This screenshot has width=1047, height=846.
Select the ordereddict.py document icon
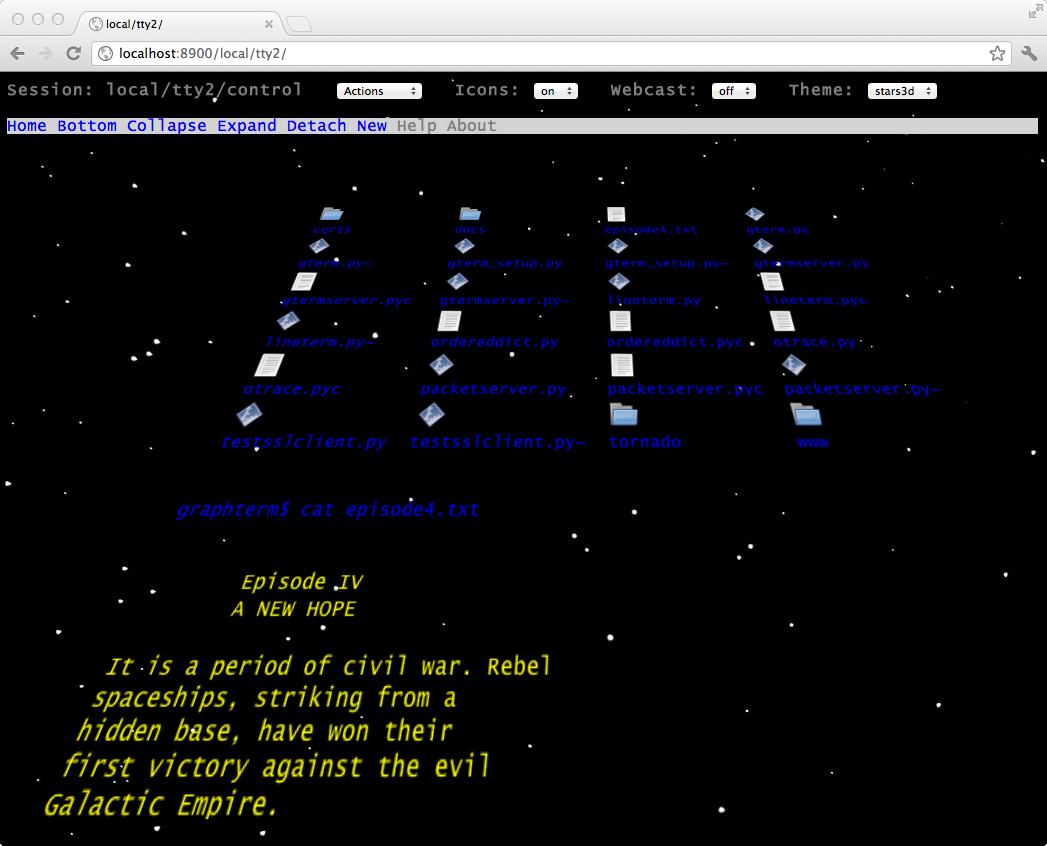pos(449,319)
